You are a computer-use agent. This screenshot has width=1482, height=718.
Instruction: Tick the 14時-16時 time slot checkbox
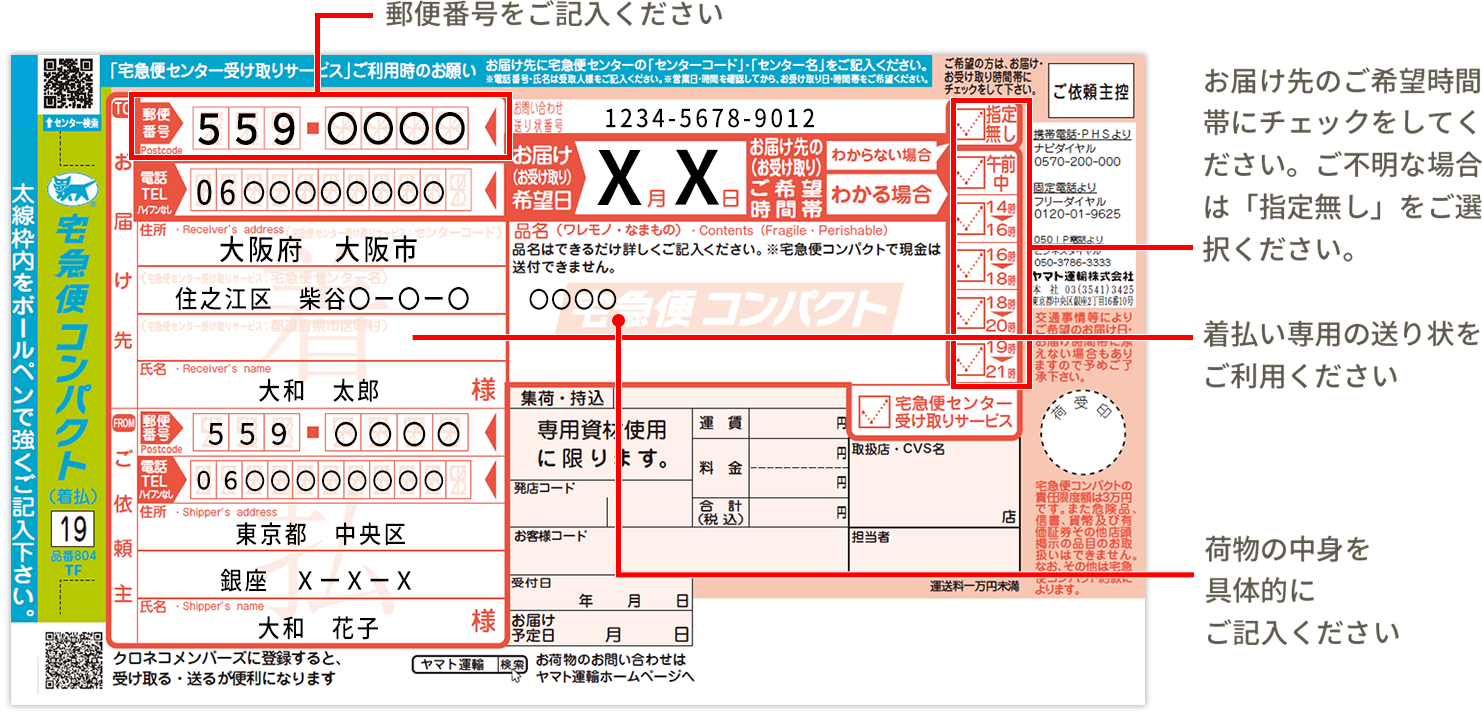[x=971, y=221]
